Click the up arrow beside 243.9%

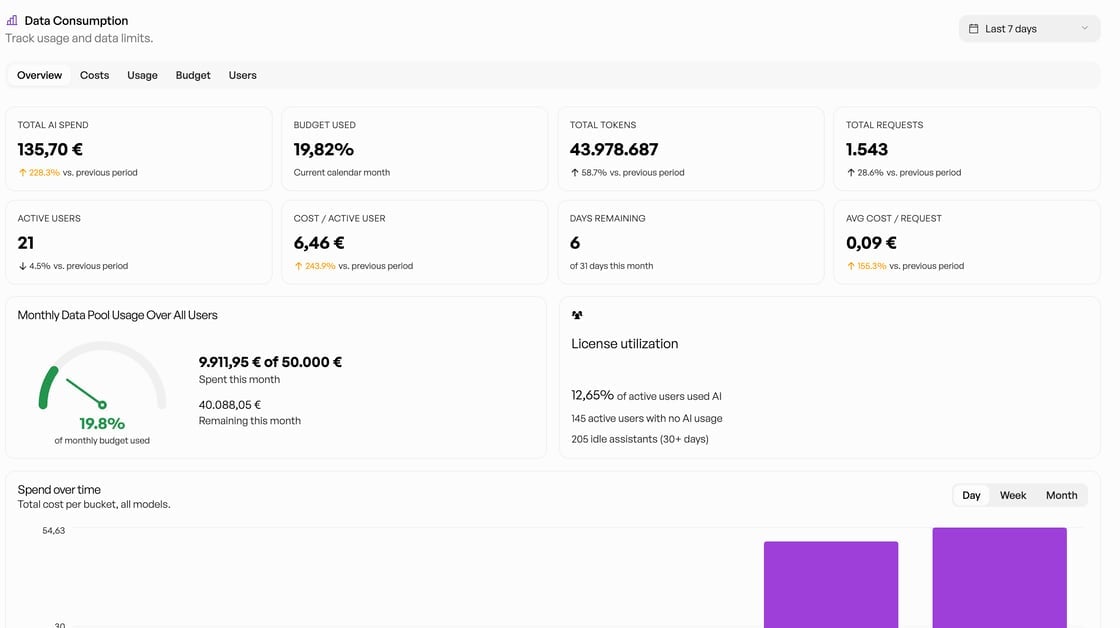[x=299, y=266]
